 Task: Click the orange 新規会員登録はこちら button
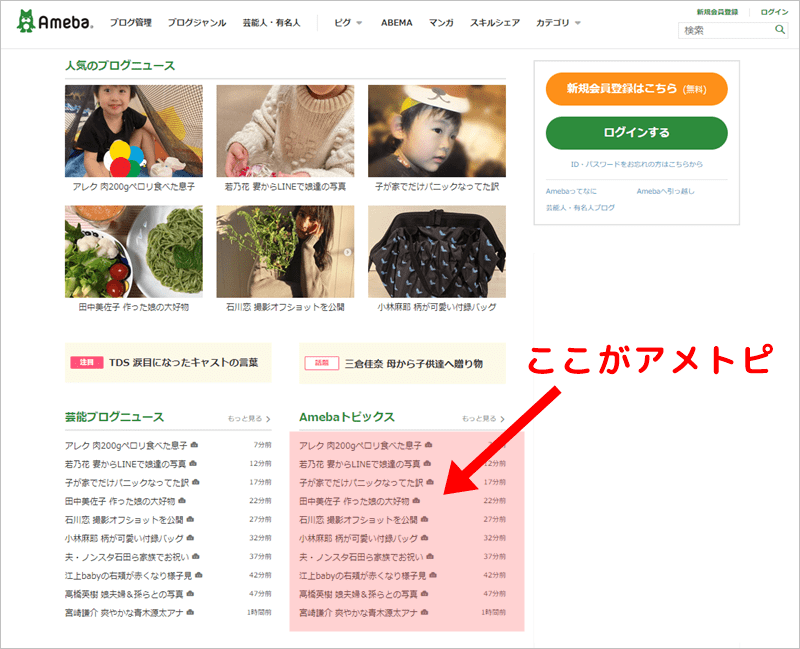point(636,89)
